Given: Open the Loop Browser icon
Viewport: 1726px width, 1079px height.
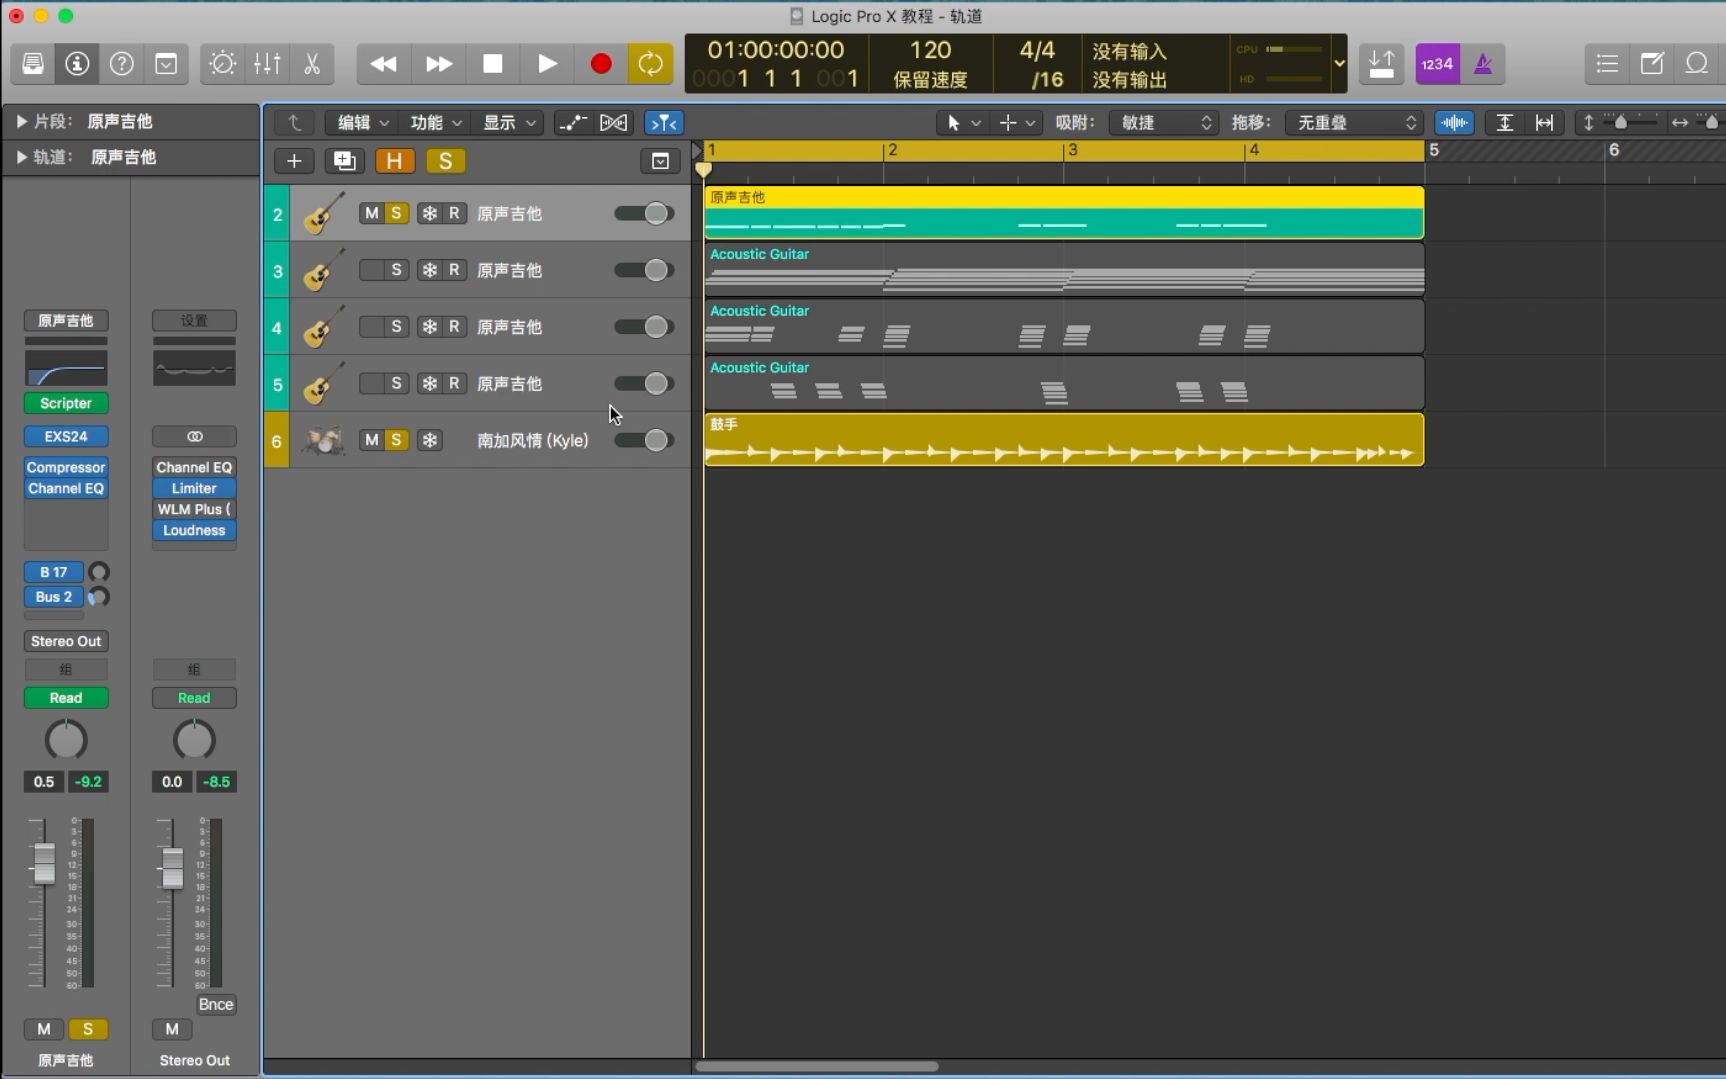Looking at the screenshot, I should (1697, 63).
